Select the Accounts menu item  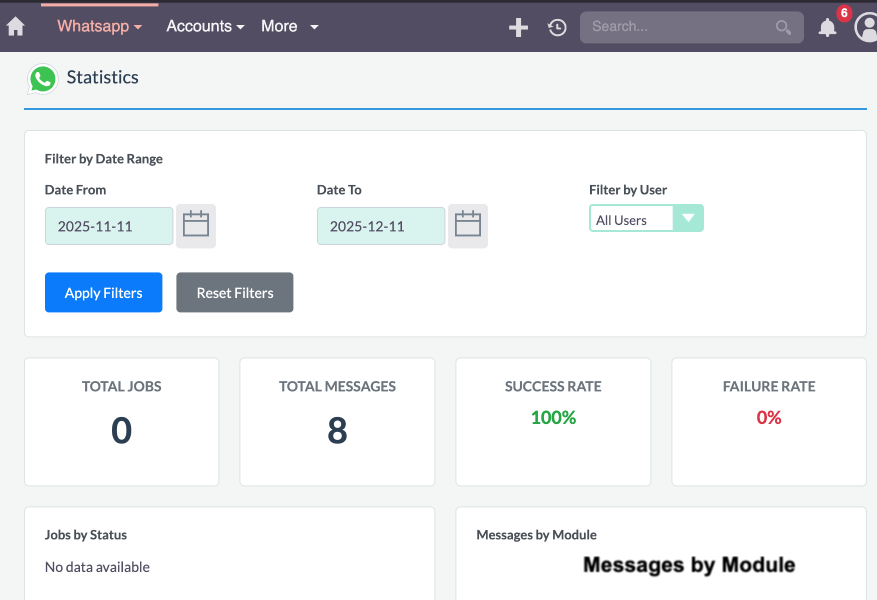click(x=205, y=26)
